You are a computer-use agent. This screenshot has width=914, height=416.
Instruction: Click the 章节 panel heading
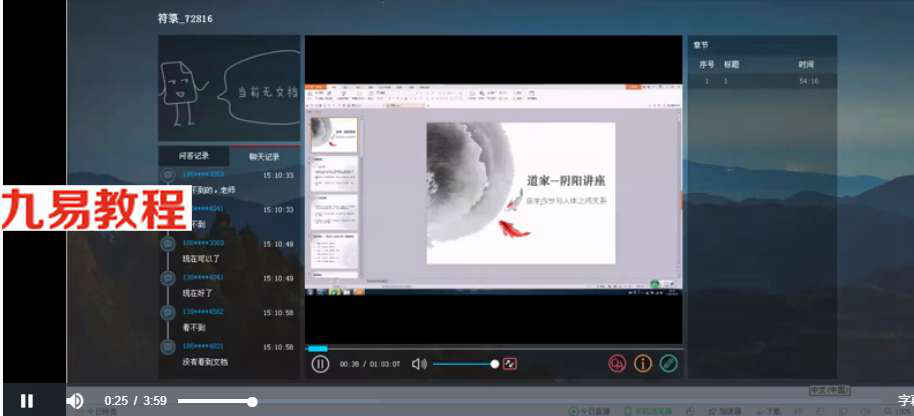pyautogui.click(x=701, y=45)
